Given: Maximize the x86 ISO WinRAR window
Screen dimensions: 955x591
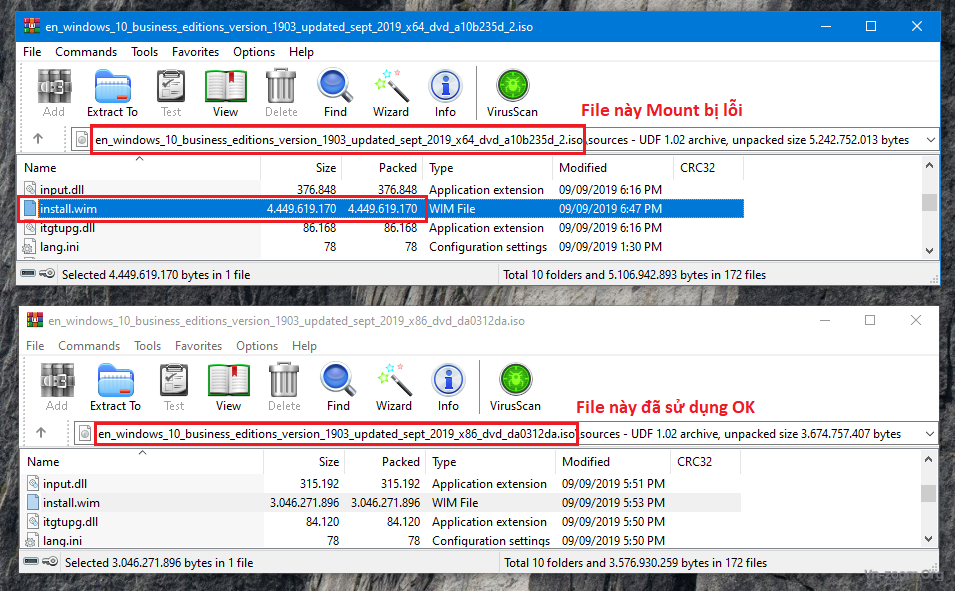Looking at the screenshot, I should [x=870, y=320].
